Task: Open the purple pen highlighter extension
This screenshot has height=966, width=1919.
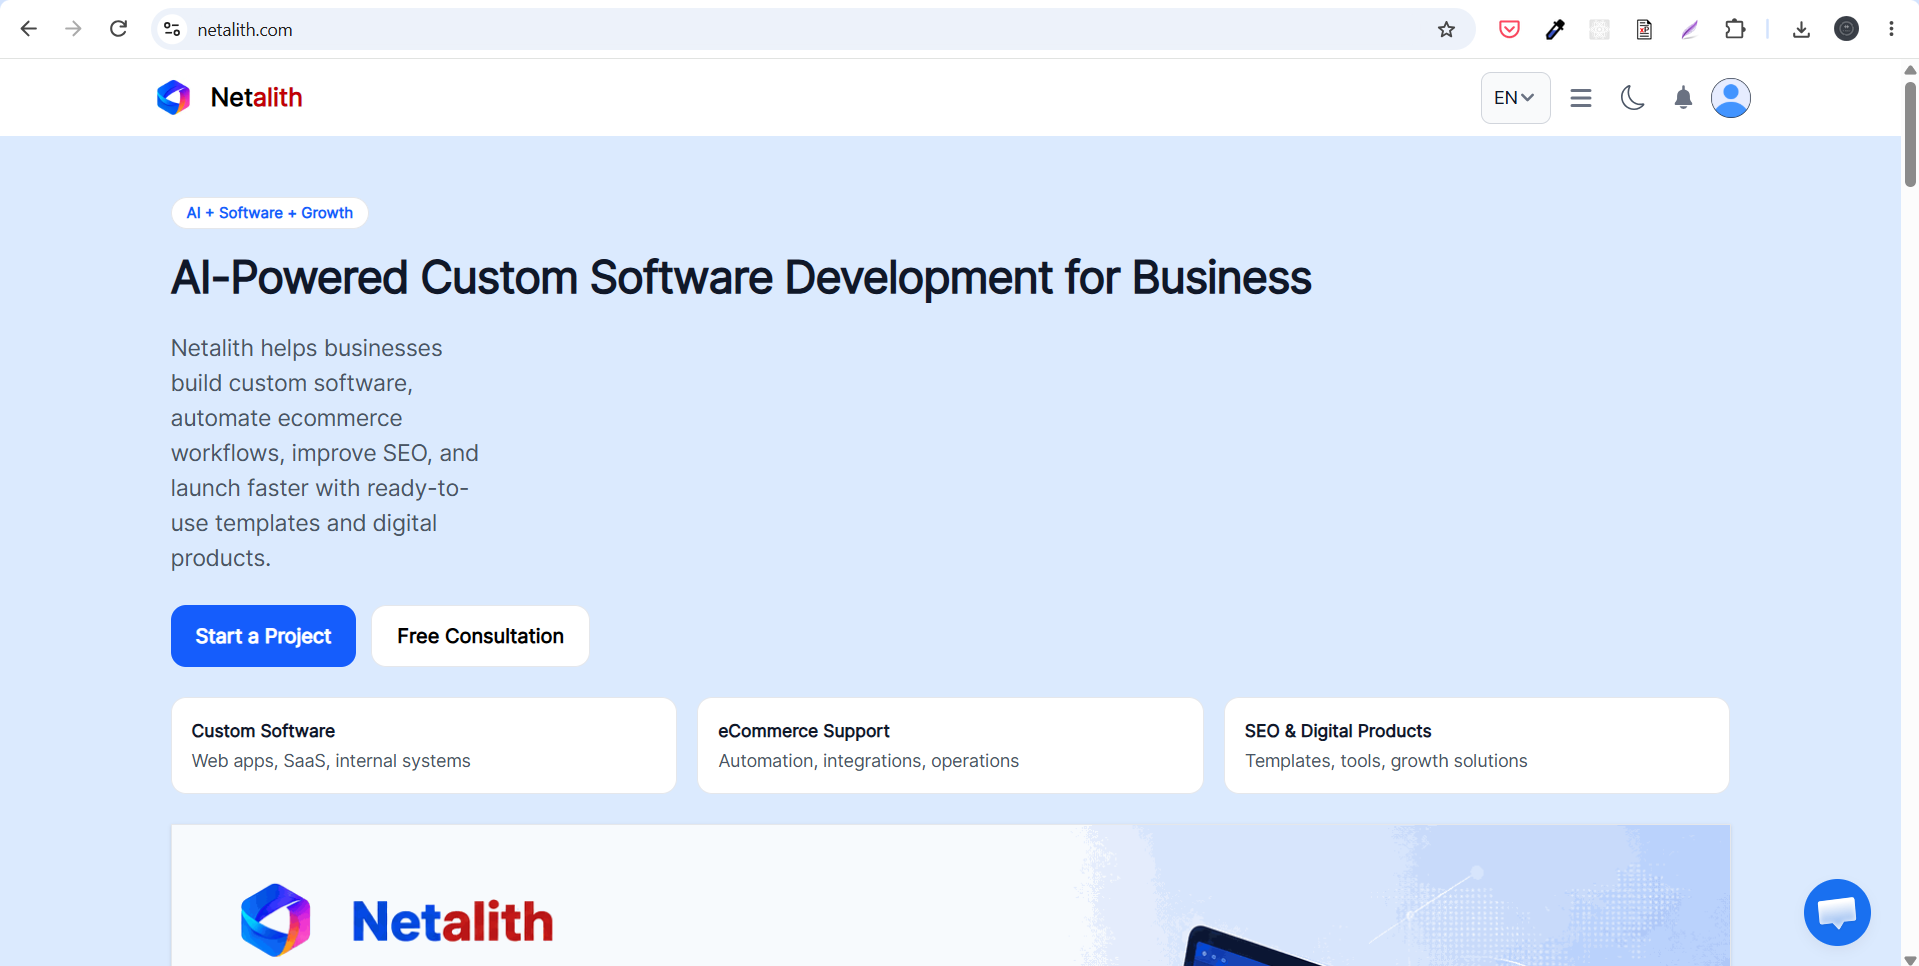Action: coord(1690,29)
